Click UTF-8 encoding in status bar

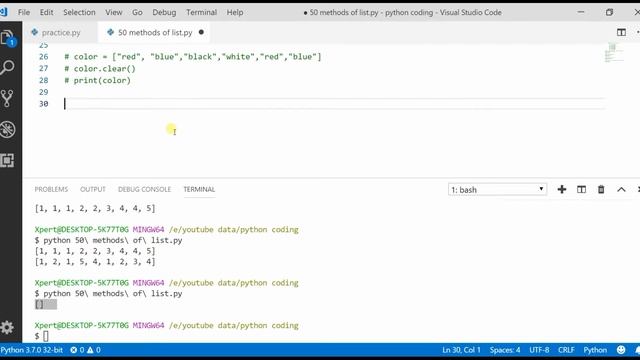coord(539,350)
